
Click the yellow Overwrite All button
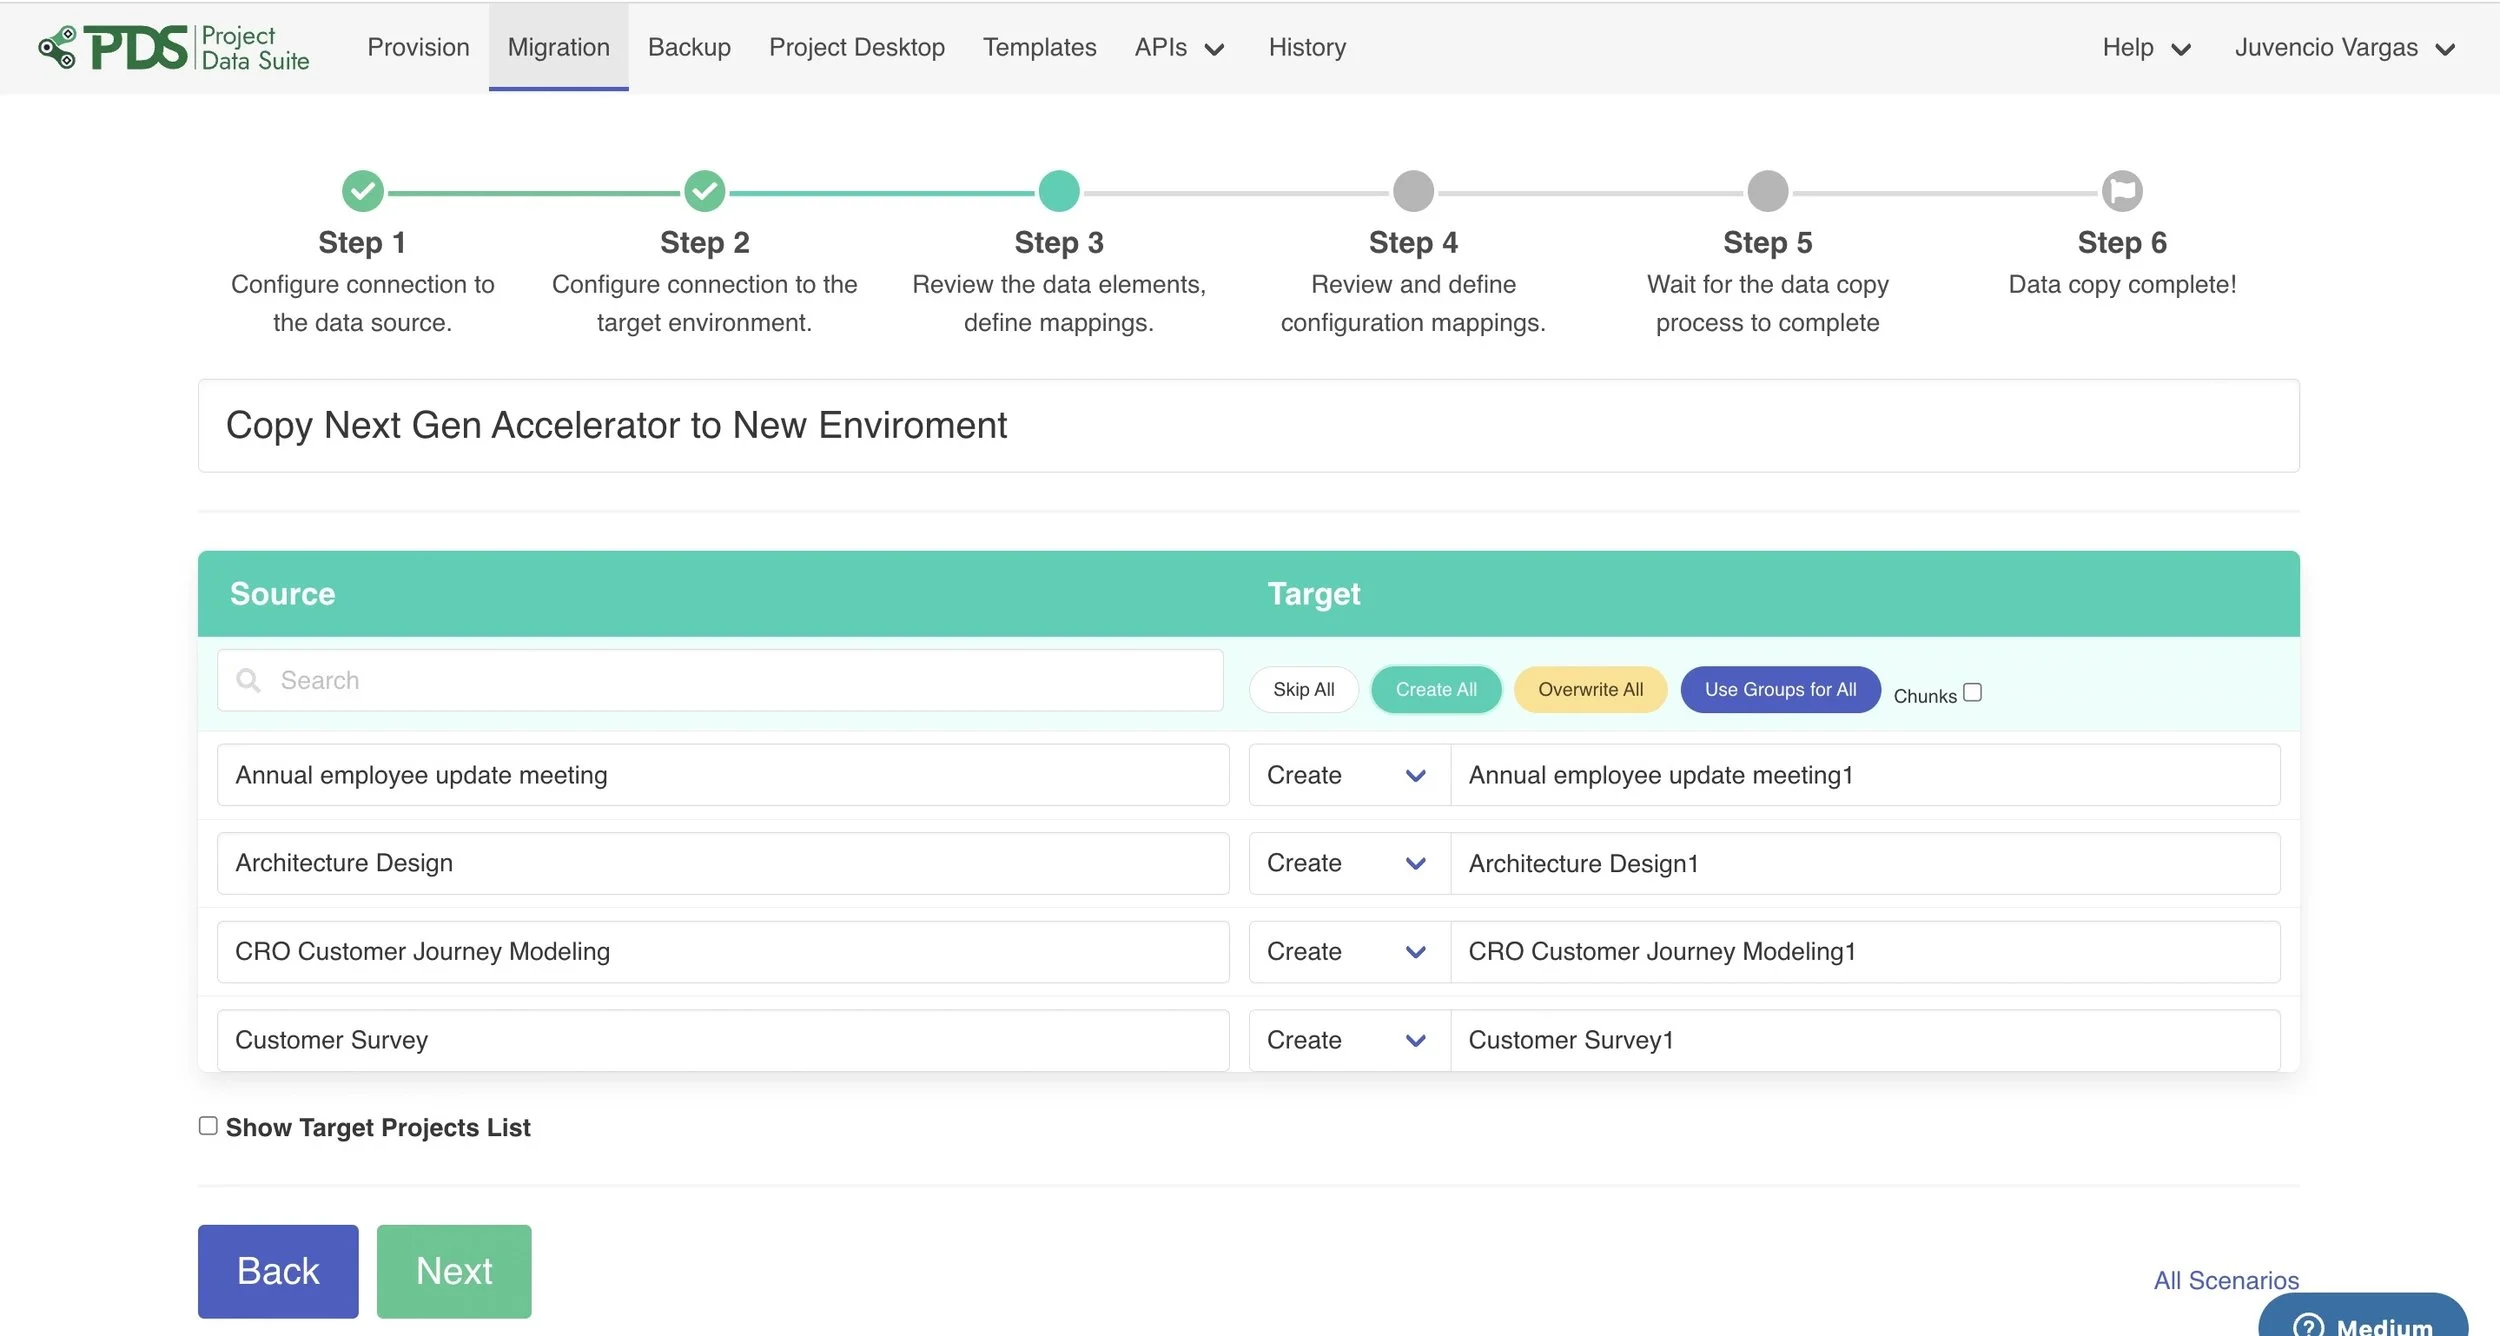(x=1589, y=689)
